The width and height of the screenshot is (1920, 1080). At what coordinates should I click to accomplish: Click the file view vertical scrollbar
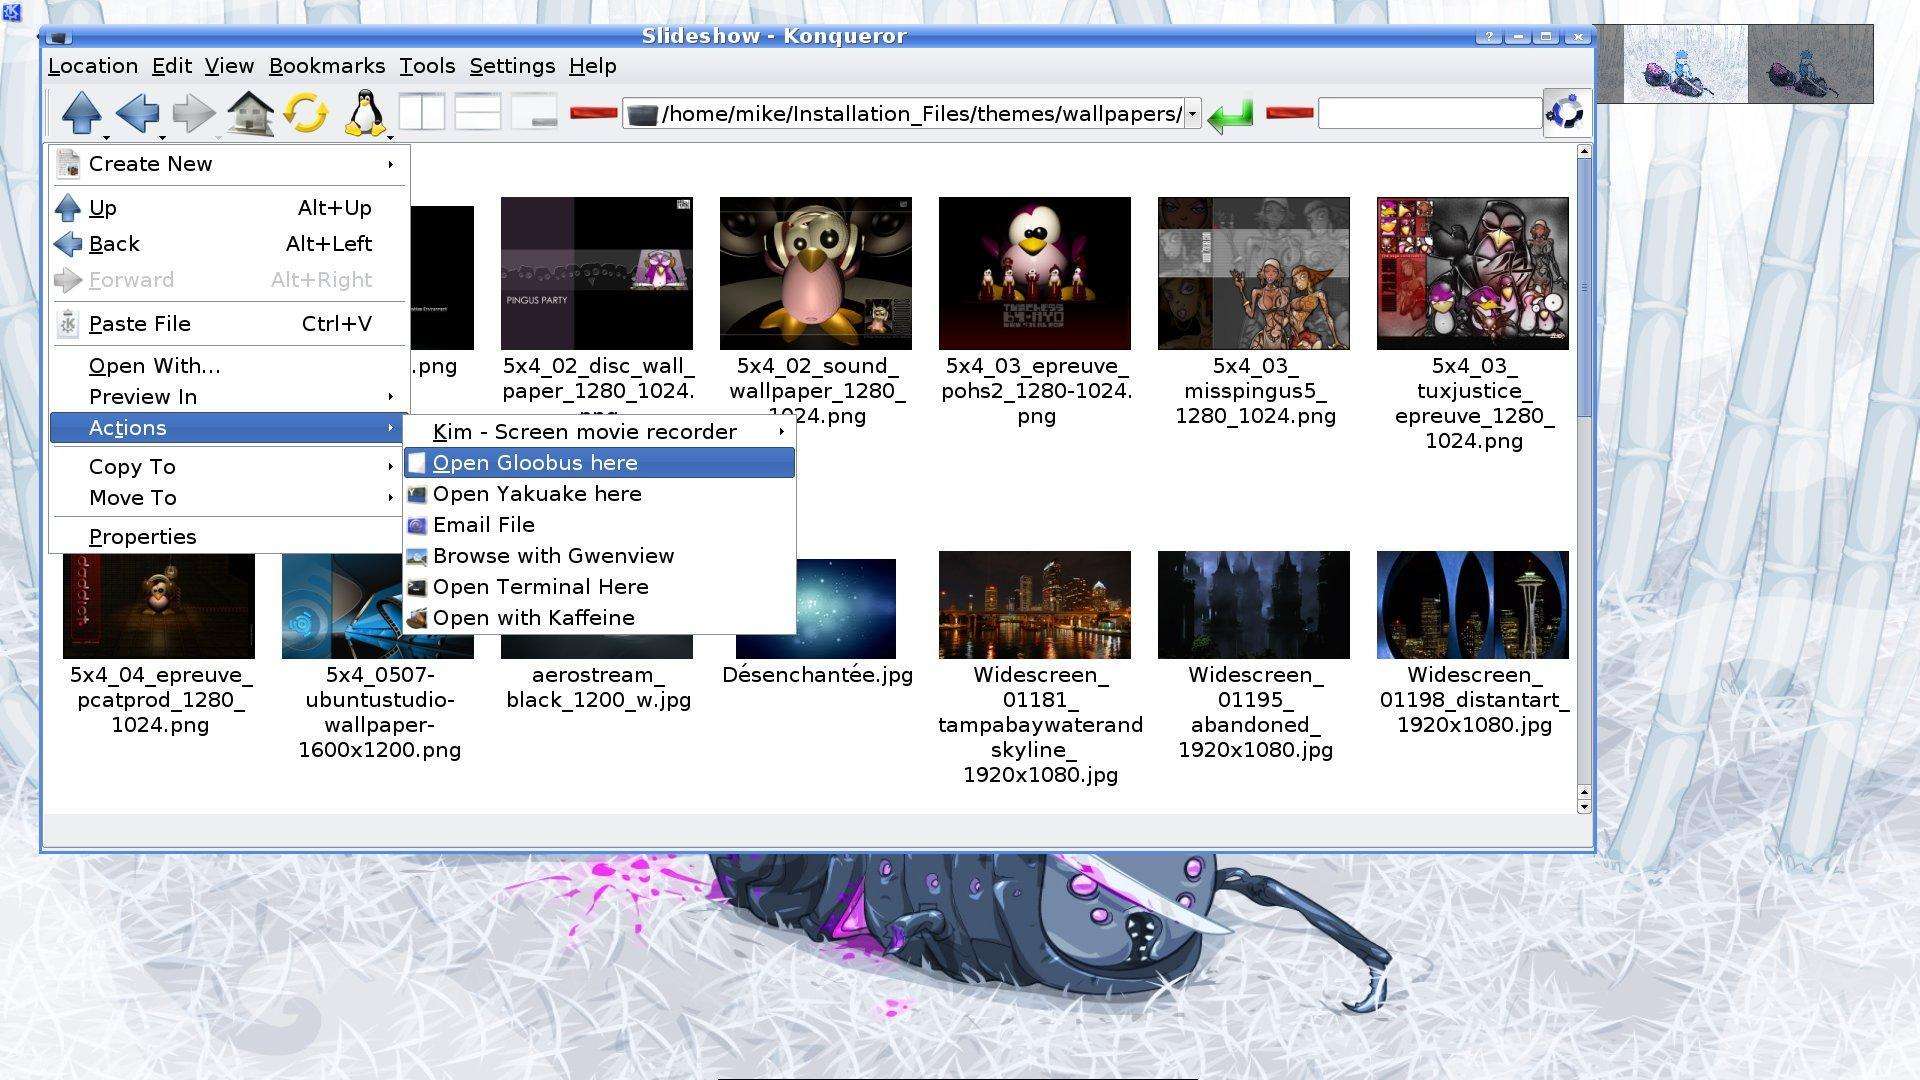coord(1583,478)
